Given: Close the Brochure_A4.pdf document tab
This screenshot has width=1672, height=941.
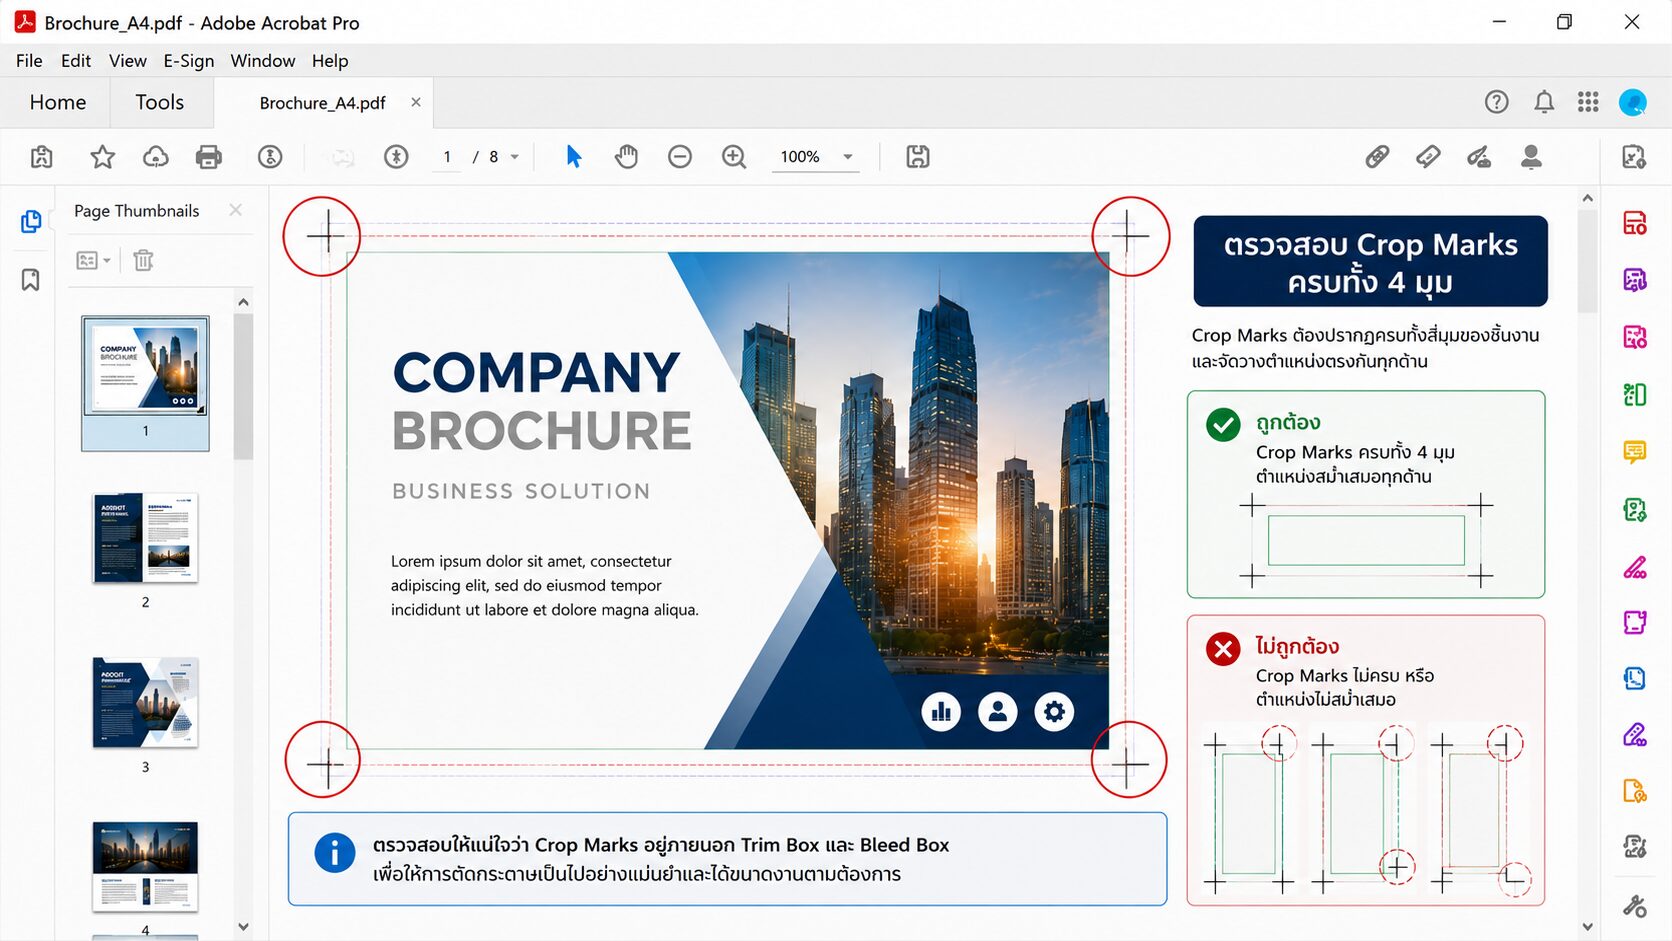Looking at the screenshot, I should click(416, 102).
